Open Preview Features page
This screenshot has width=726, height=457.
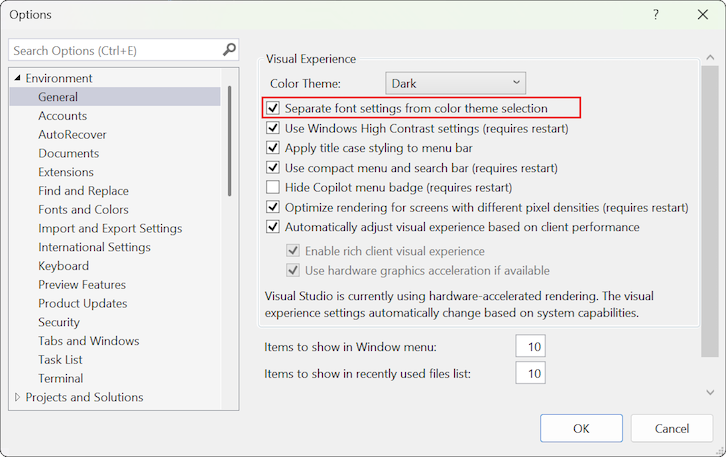pyautogui.click(x=82, y=284)
